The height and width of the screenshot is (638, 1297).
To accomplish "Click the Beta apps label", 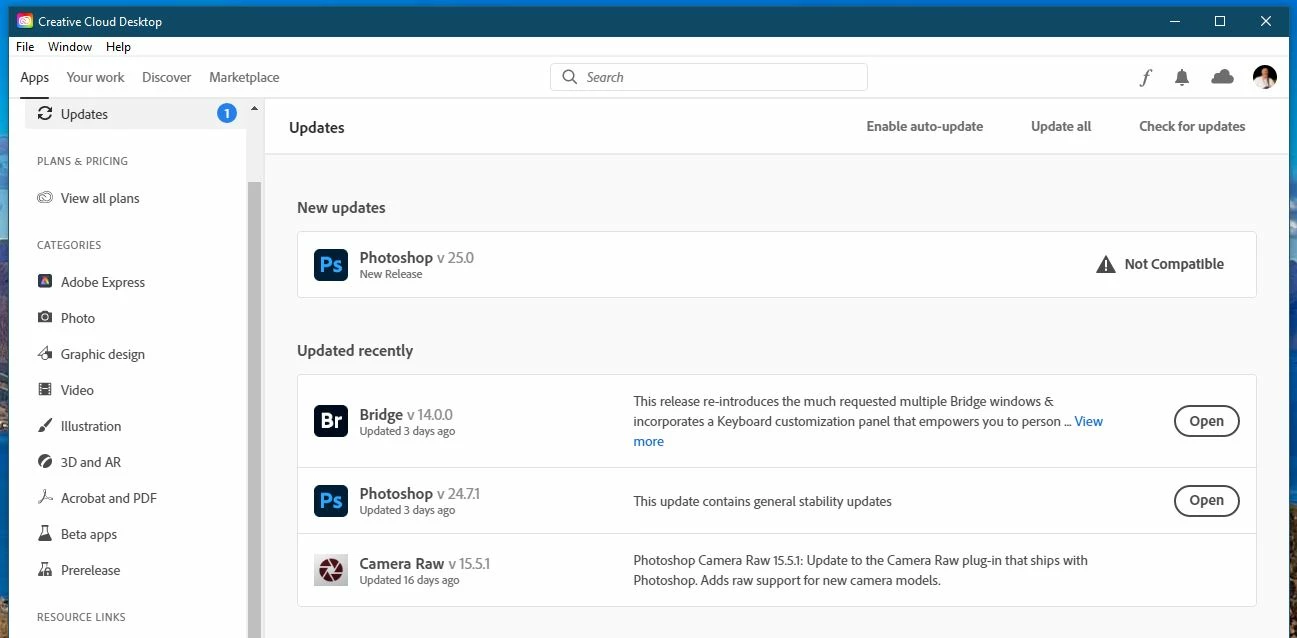I will [x=89, y=534].
